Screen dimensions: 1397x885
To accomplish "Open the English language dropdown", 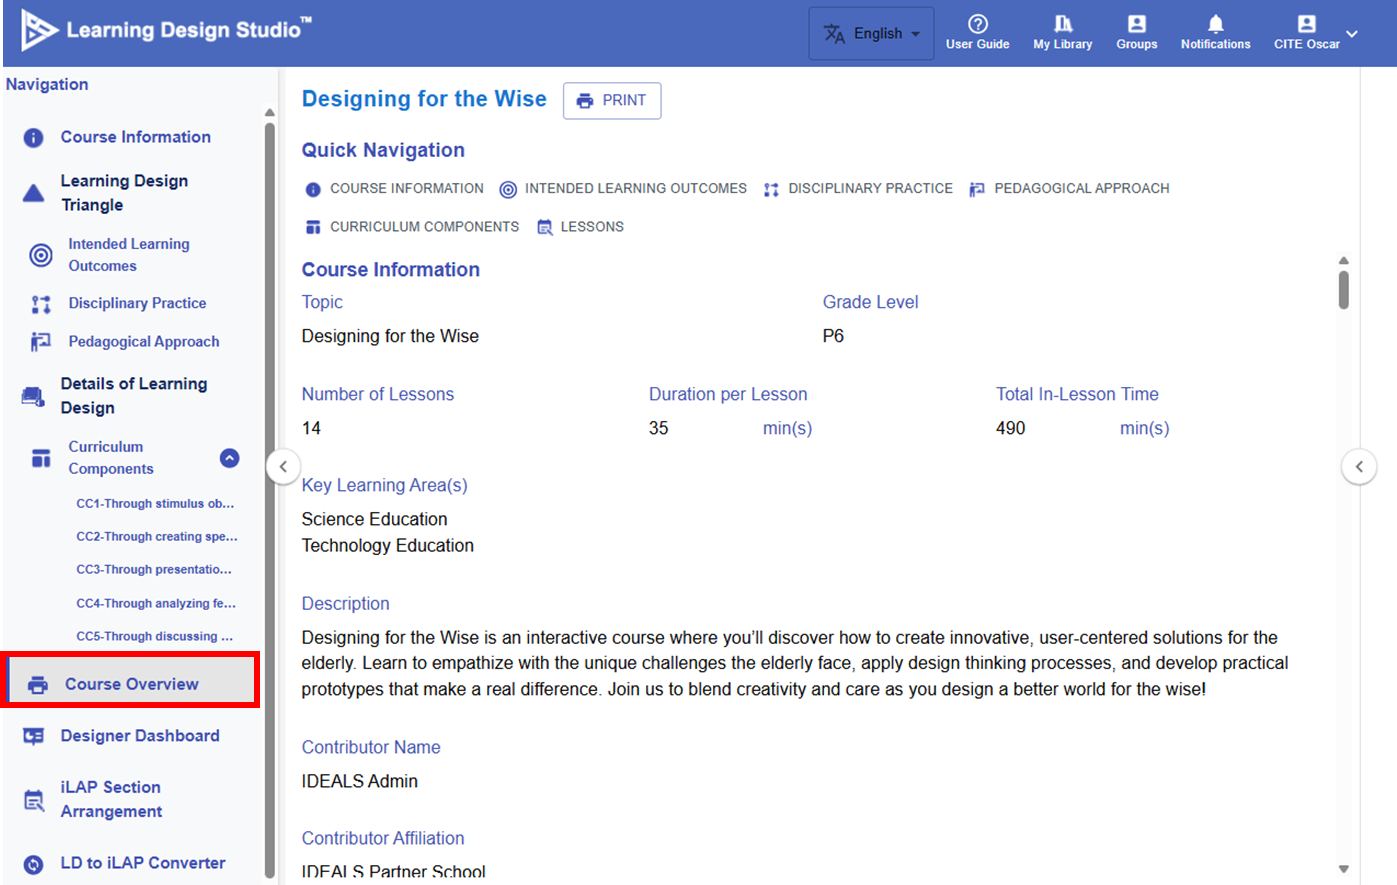I will tap(871, 34).
